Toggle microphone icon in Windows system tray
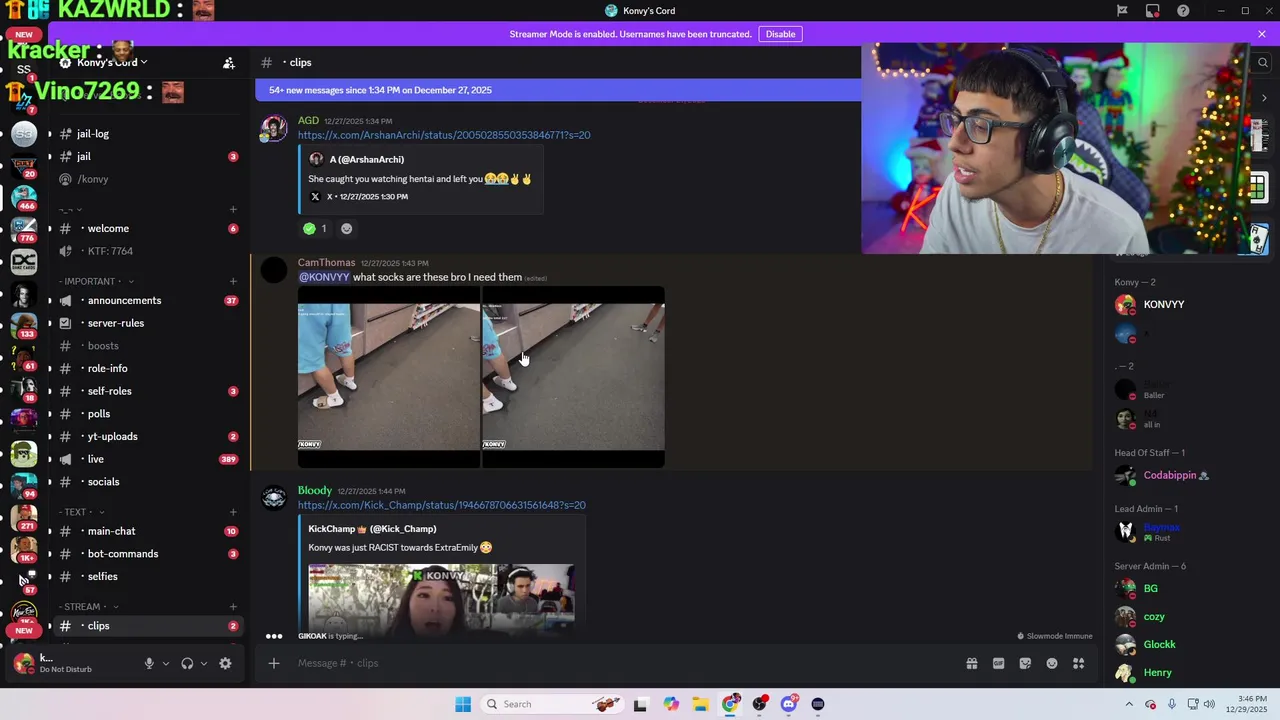 click(1172, 704)
